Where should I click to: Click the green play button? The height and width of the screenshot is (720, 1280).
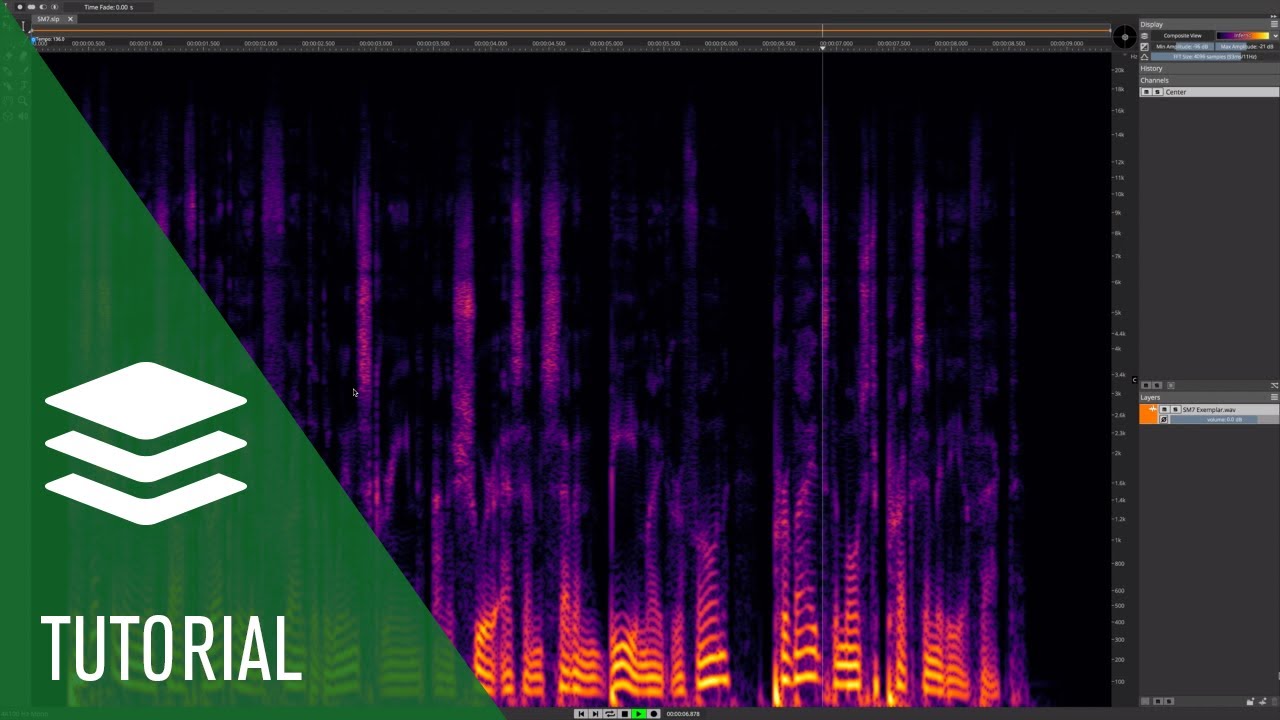pyautogui.click(x=639, y=714)
